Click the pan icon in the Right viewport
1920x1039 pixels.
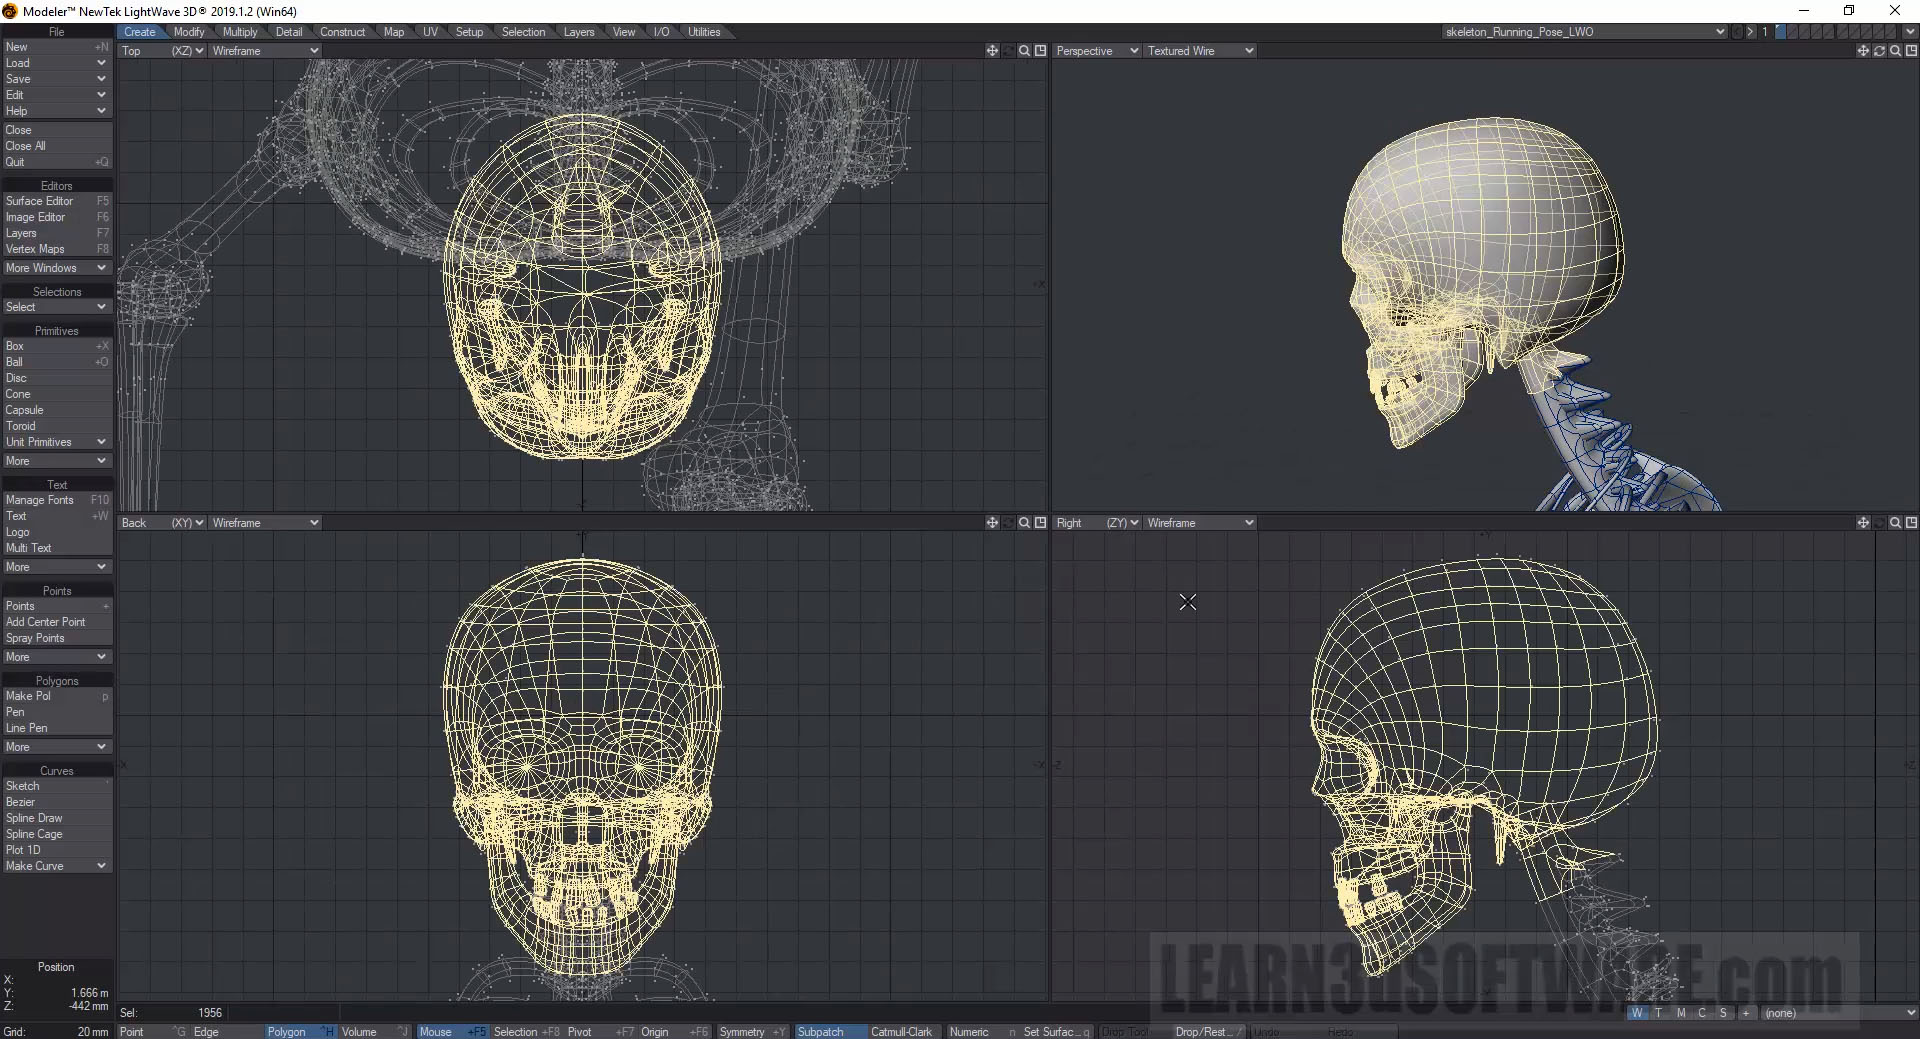1863,523
